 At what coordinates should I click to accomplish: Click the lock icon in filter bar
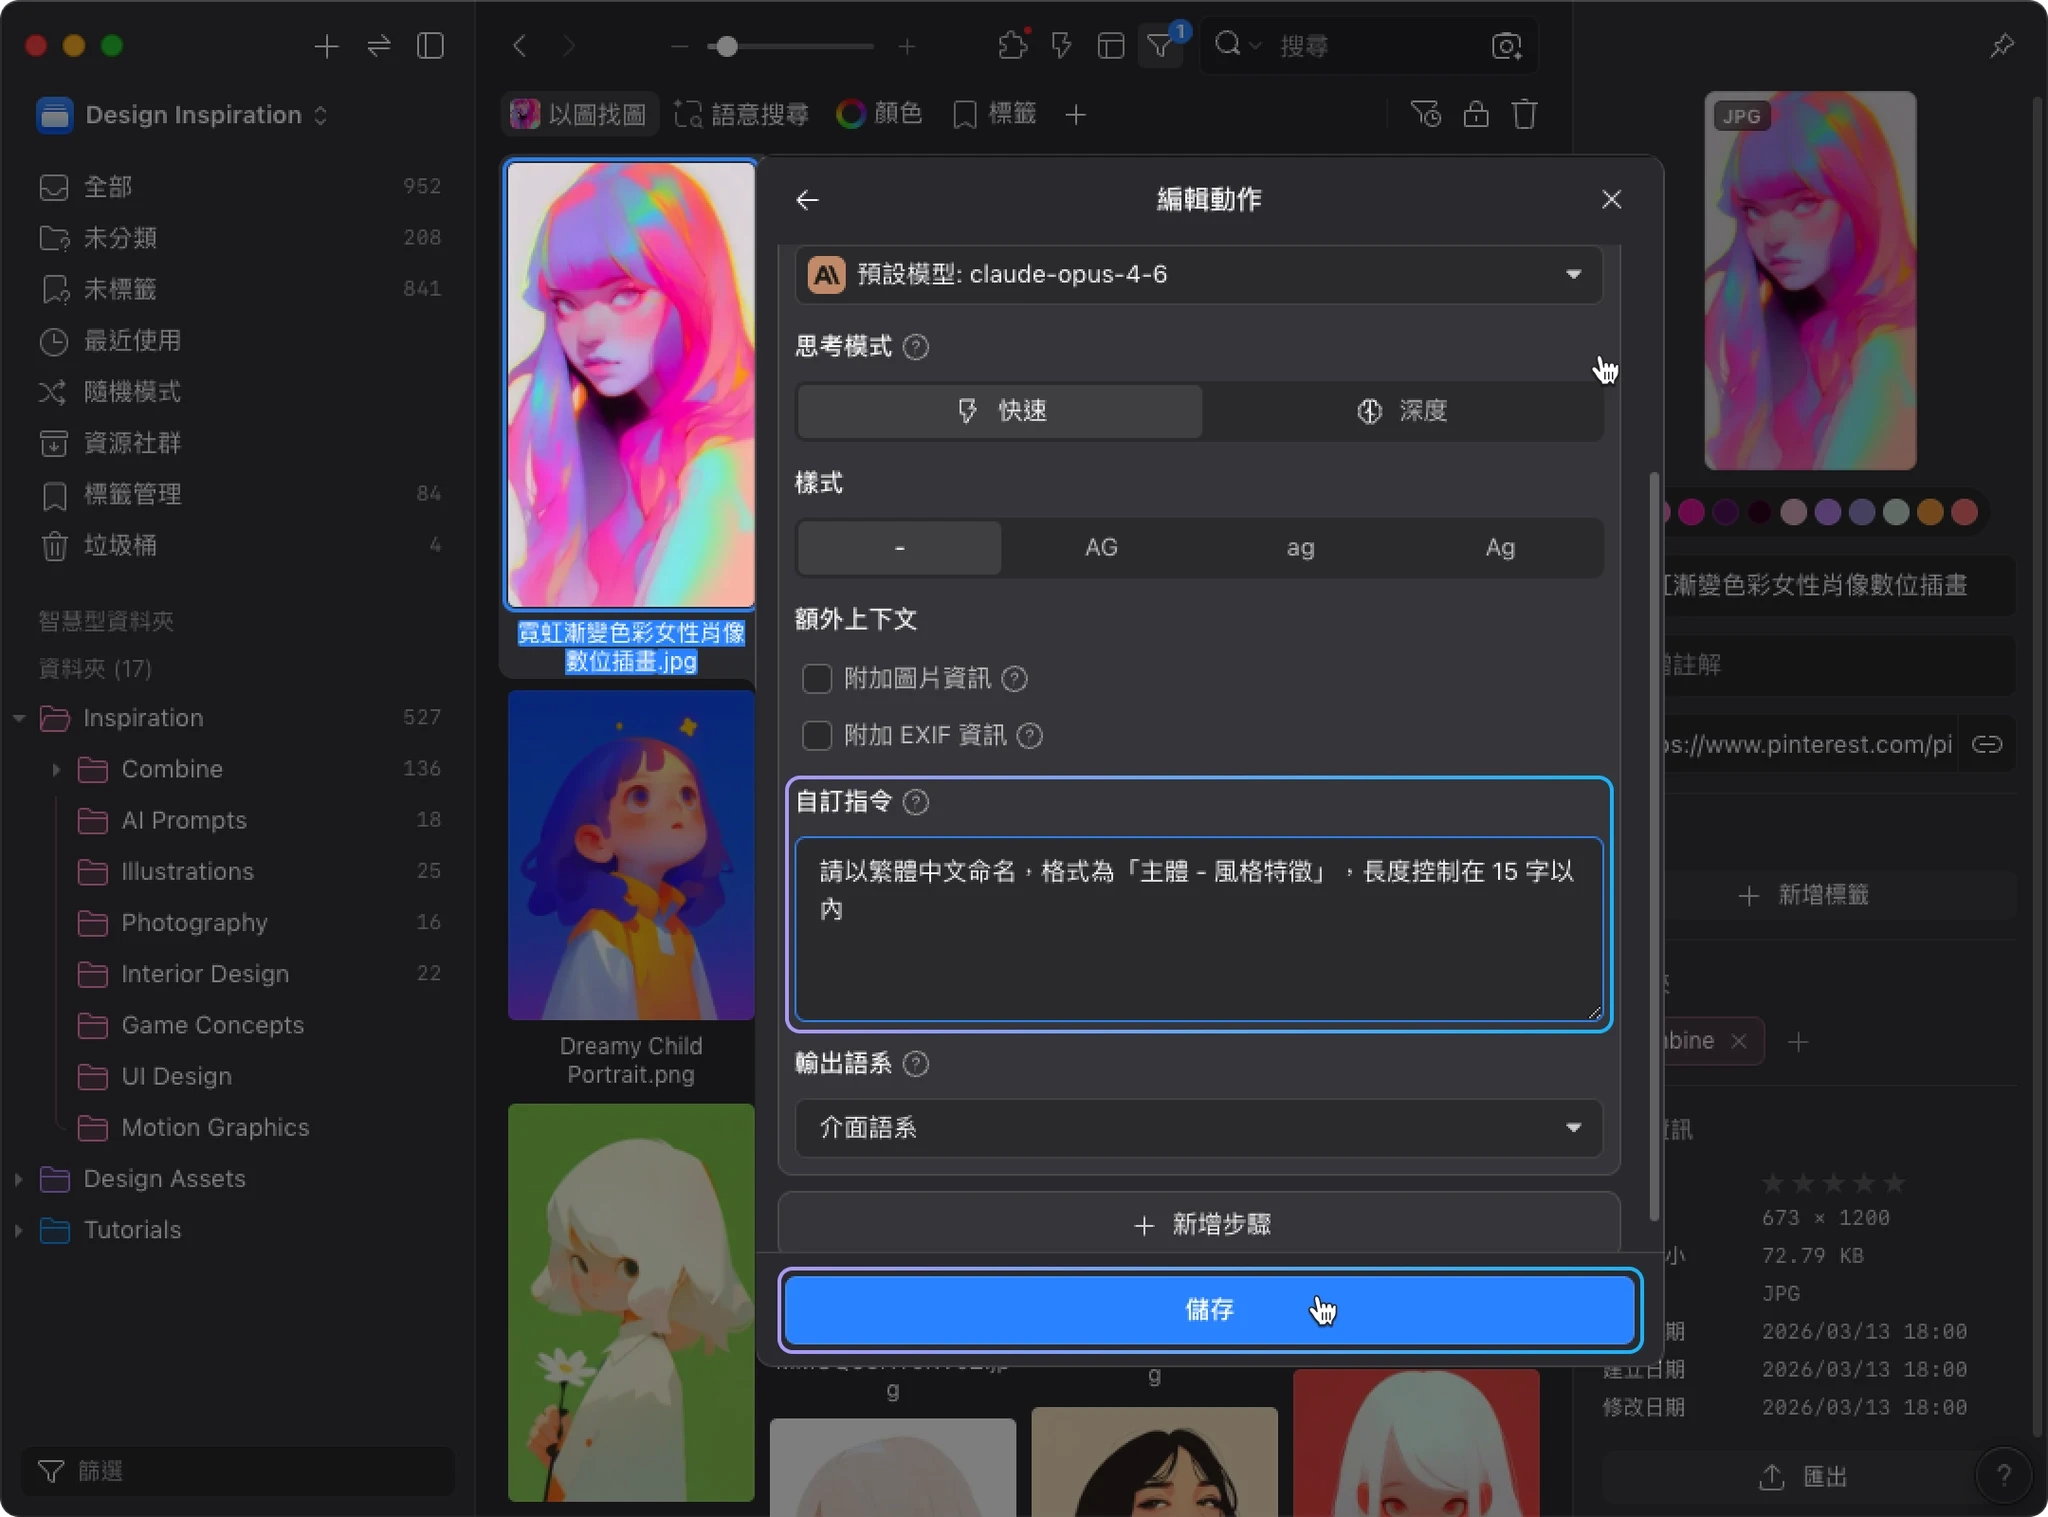(1476, 115)
